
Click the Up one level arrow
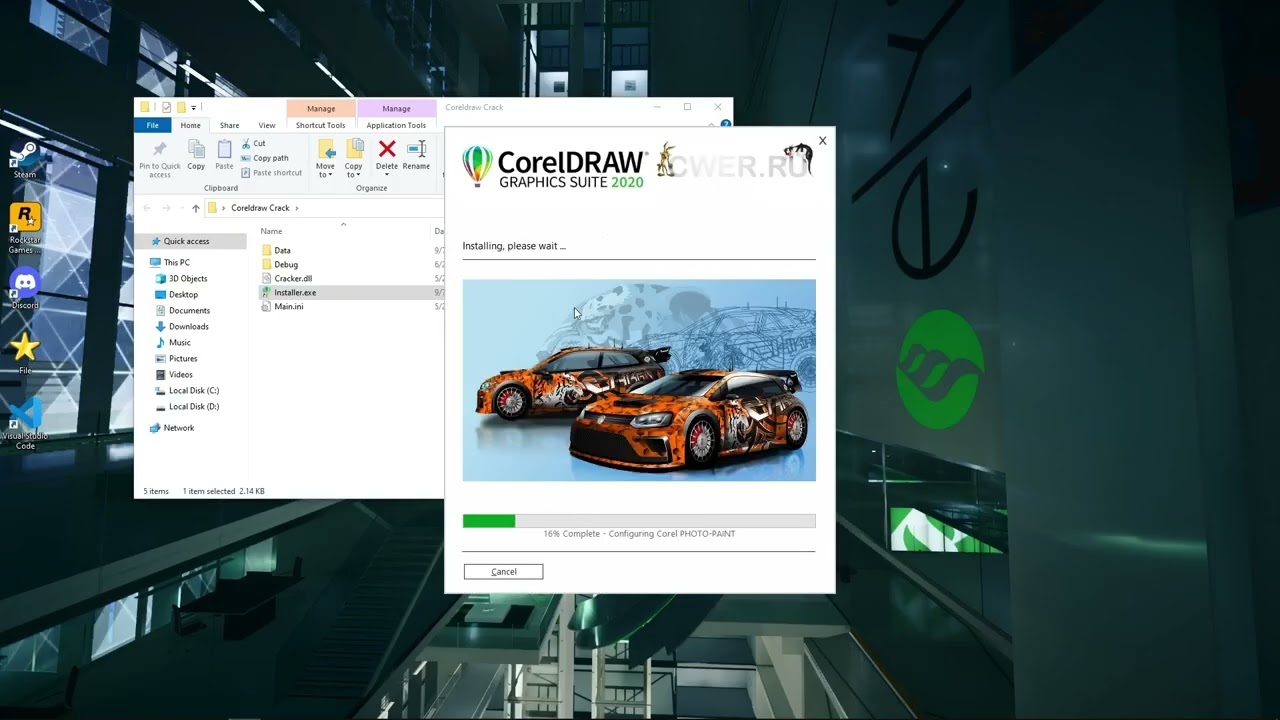(196, 208)
